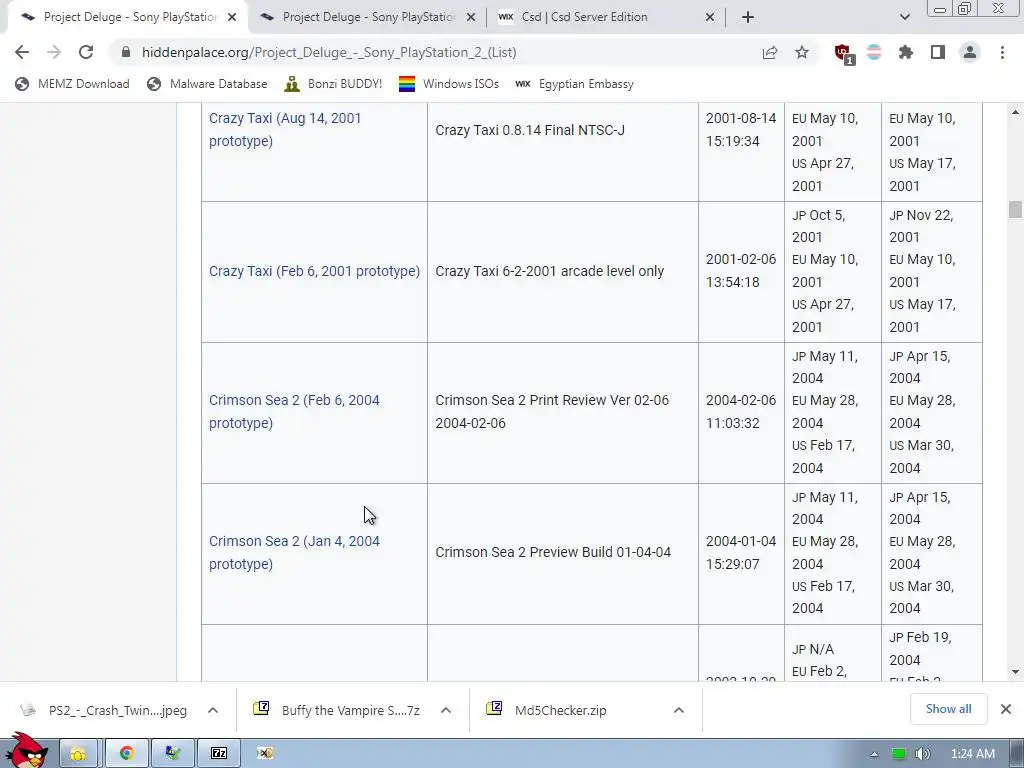Click the vertical scrollbar thumb
Viewport: 1024px width, 768px height.
[1015, 210]
